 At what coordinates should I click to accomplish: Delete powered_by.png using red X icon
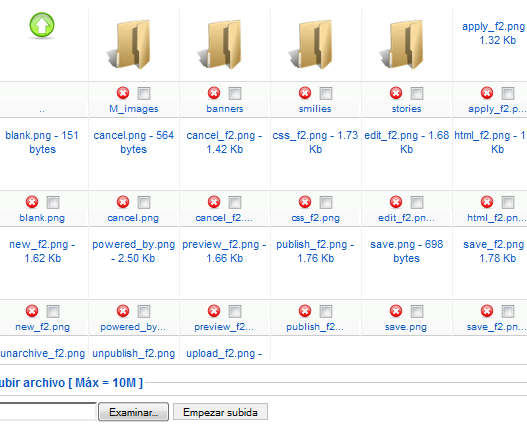point(123,311)
